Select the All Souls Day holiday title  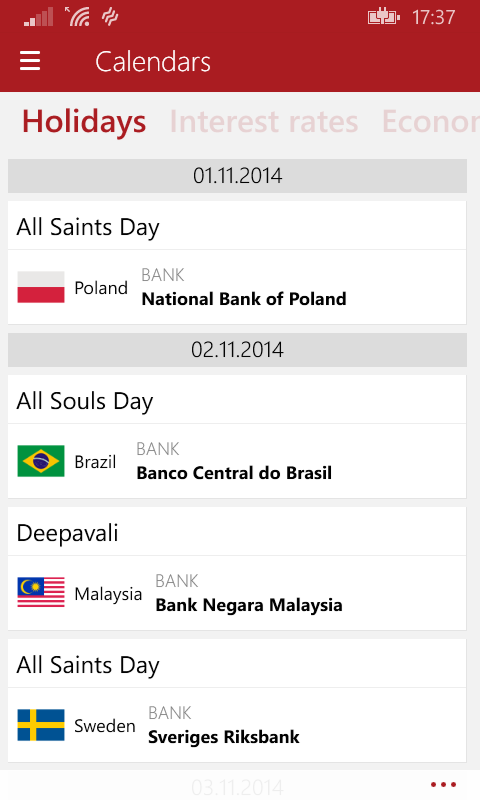(85, 402)
